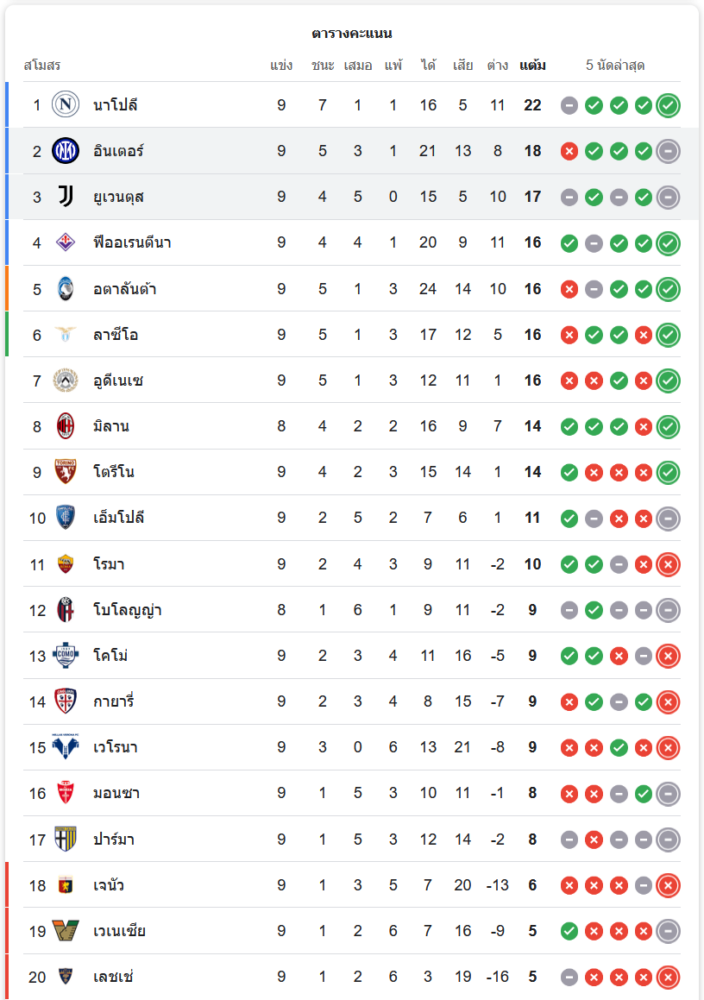
Task: Open the เวเนเซีย team row
Action: click(120, 931)
